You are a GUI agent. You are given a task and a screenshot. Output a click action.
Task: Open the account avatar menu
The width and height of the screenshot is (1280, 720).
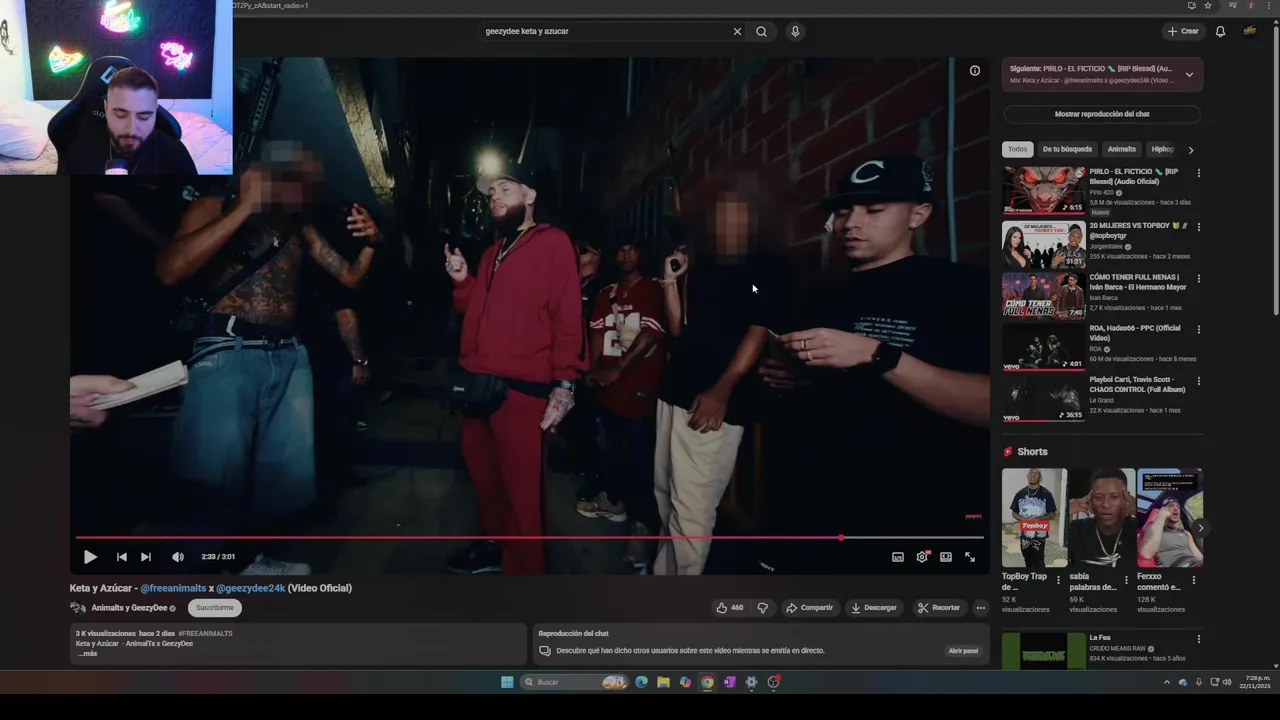1249,31
